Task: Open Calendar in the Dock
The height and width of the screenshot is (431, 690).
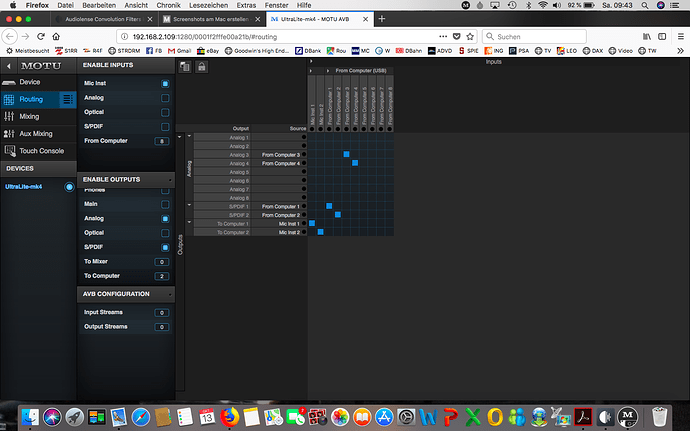Action: click(x=207, y=416)
